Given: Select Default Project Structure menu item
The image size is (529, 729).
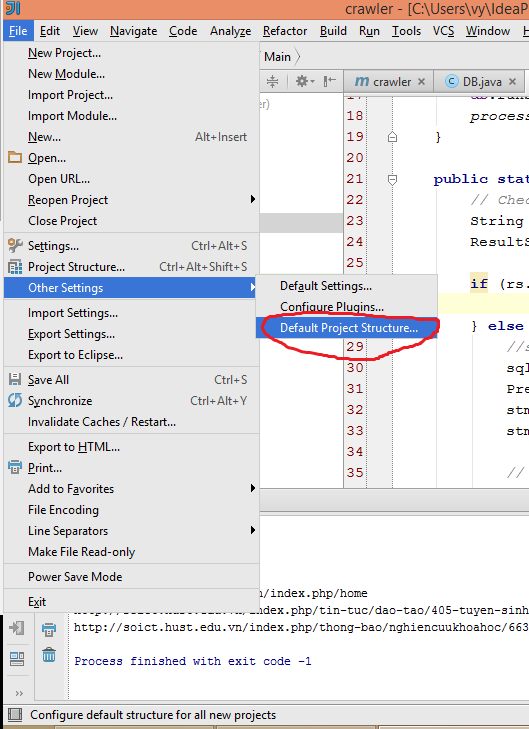Looking at the screenshot, I should pyautogui.click(x=347, y=328).
